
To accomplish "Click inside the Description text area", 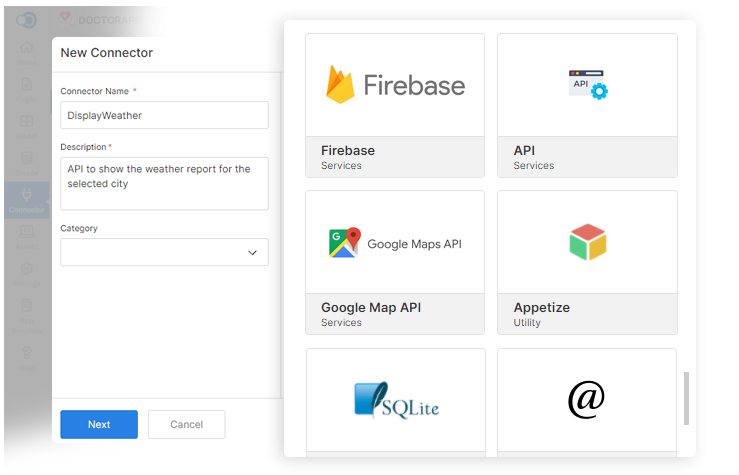I will coord(164,183).
